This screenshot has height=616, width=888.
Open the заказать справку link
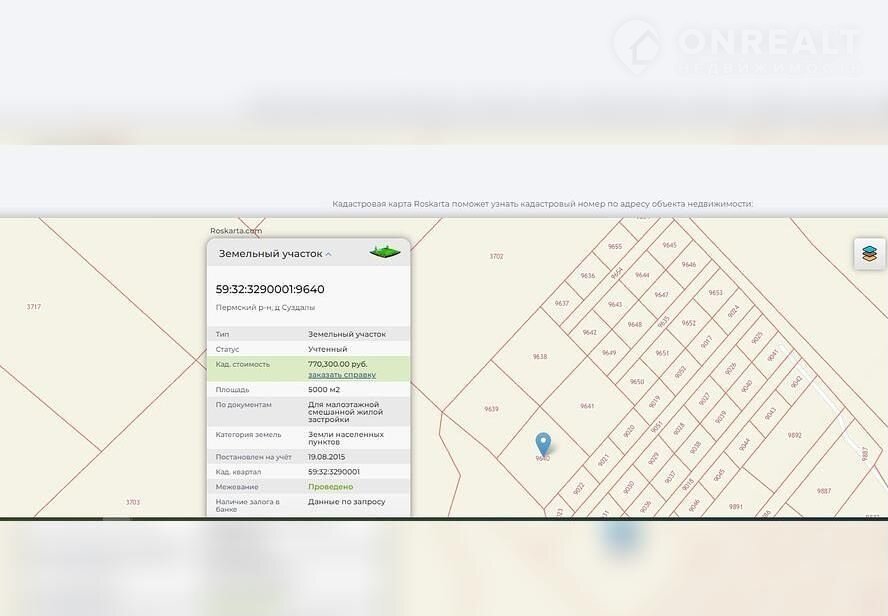pos(341,375)
